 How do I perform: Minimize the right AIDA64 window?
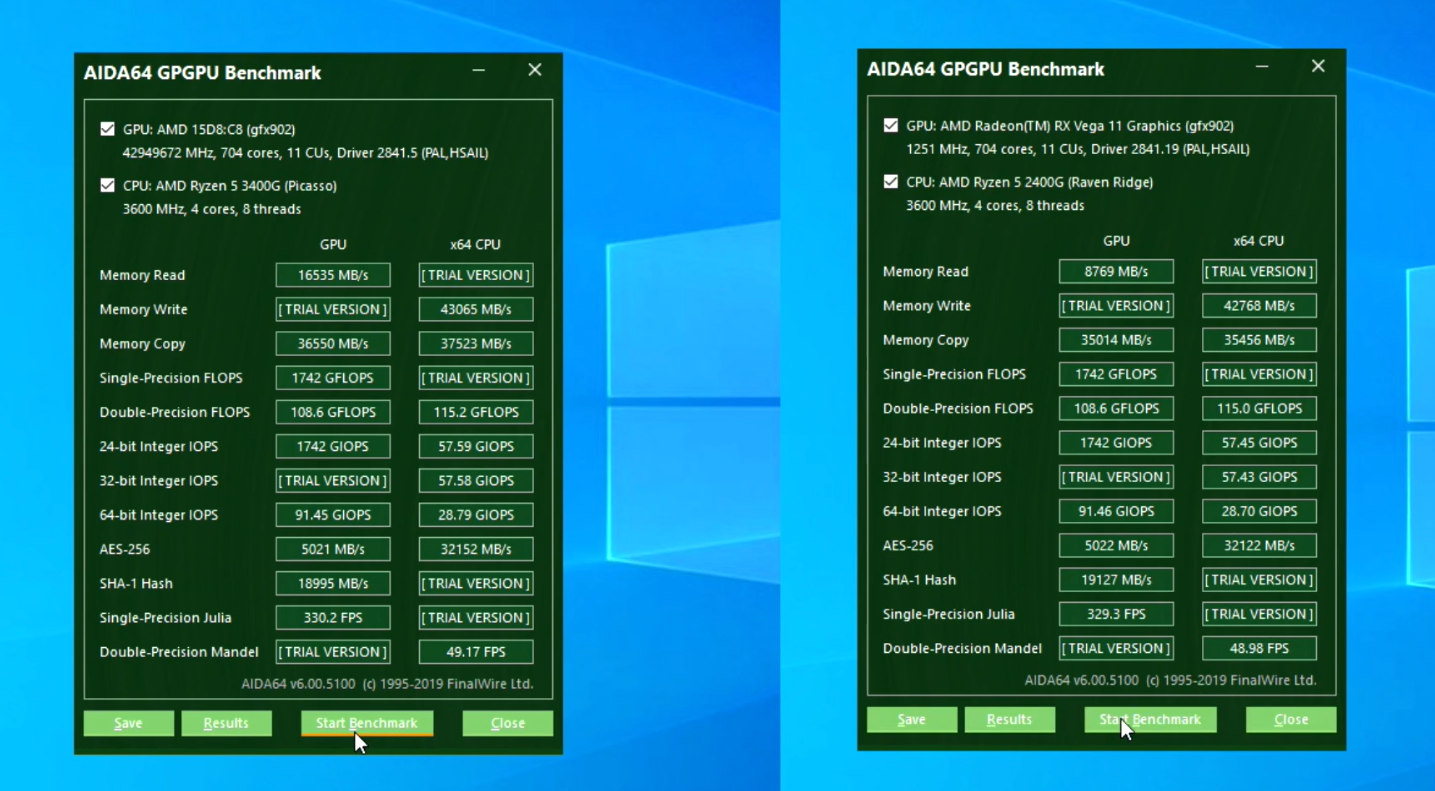click(x=1262, y=66)
